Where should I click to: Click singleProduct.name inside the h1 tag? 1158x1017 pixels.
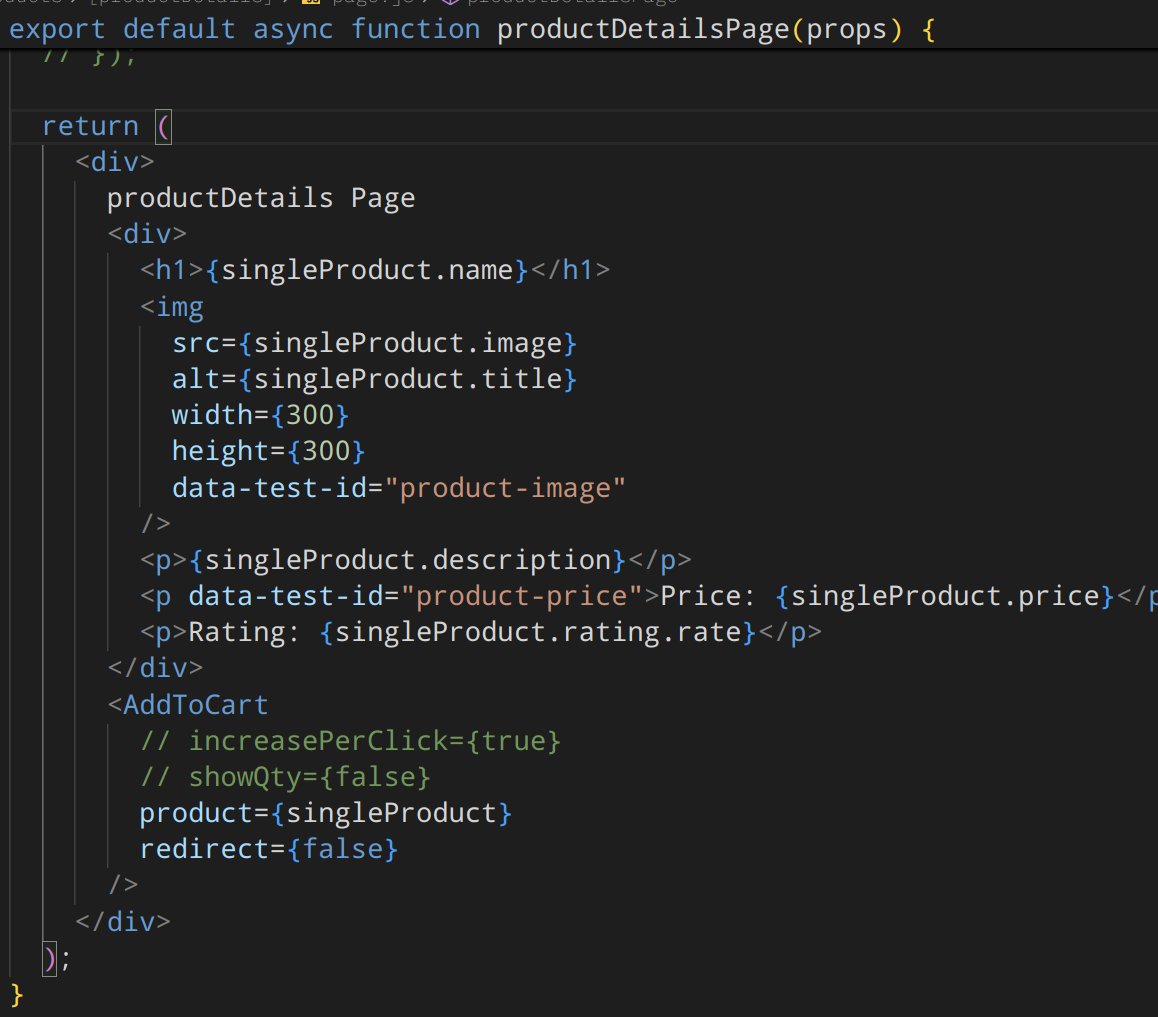[x=366, y=270]
